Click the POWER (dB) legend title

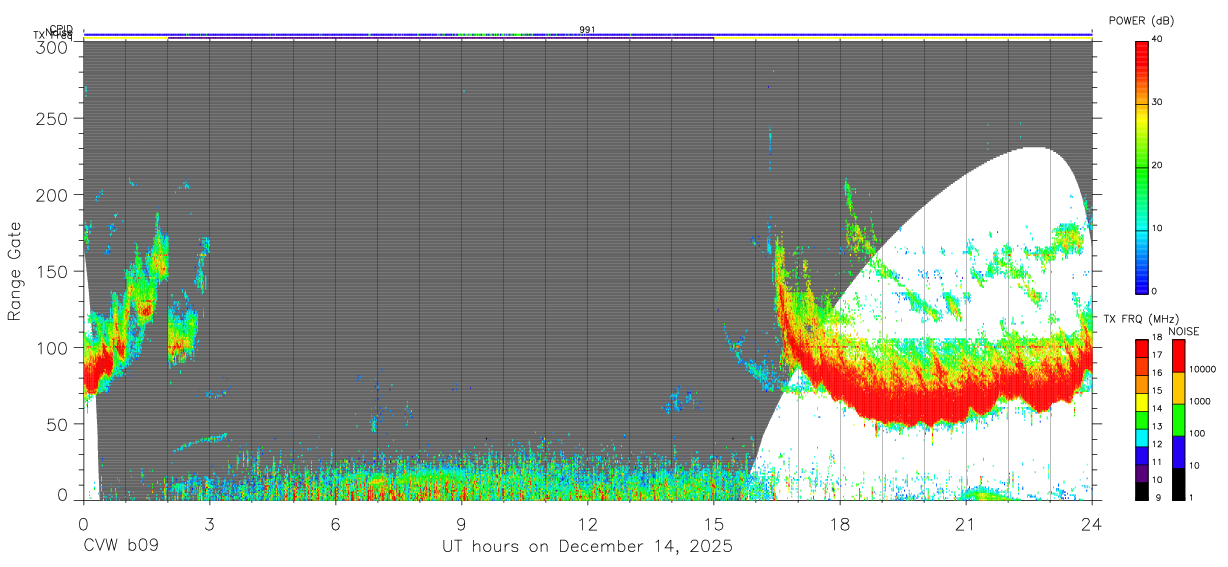click(1141, 20)
